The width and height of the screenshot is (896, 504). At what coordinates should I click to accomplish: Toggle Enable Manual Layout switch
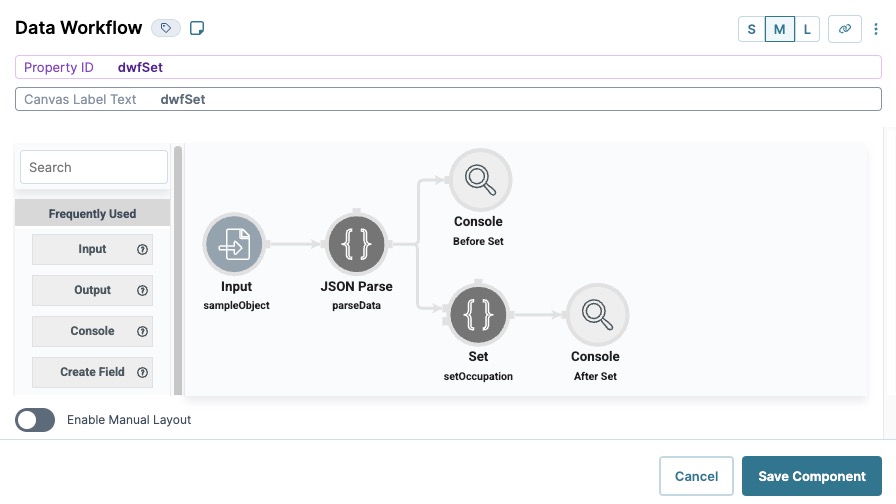pos(35,420)
